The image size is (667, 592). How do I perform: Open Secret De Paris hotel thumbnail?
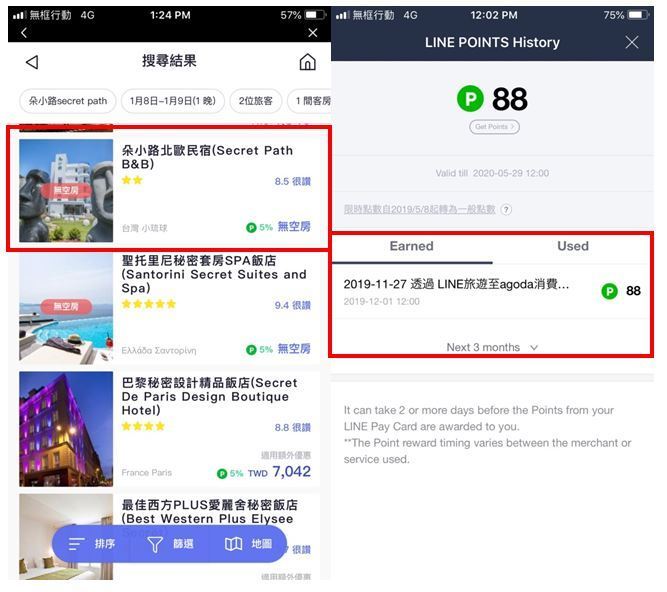66,429
